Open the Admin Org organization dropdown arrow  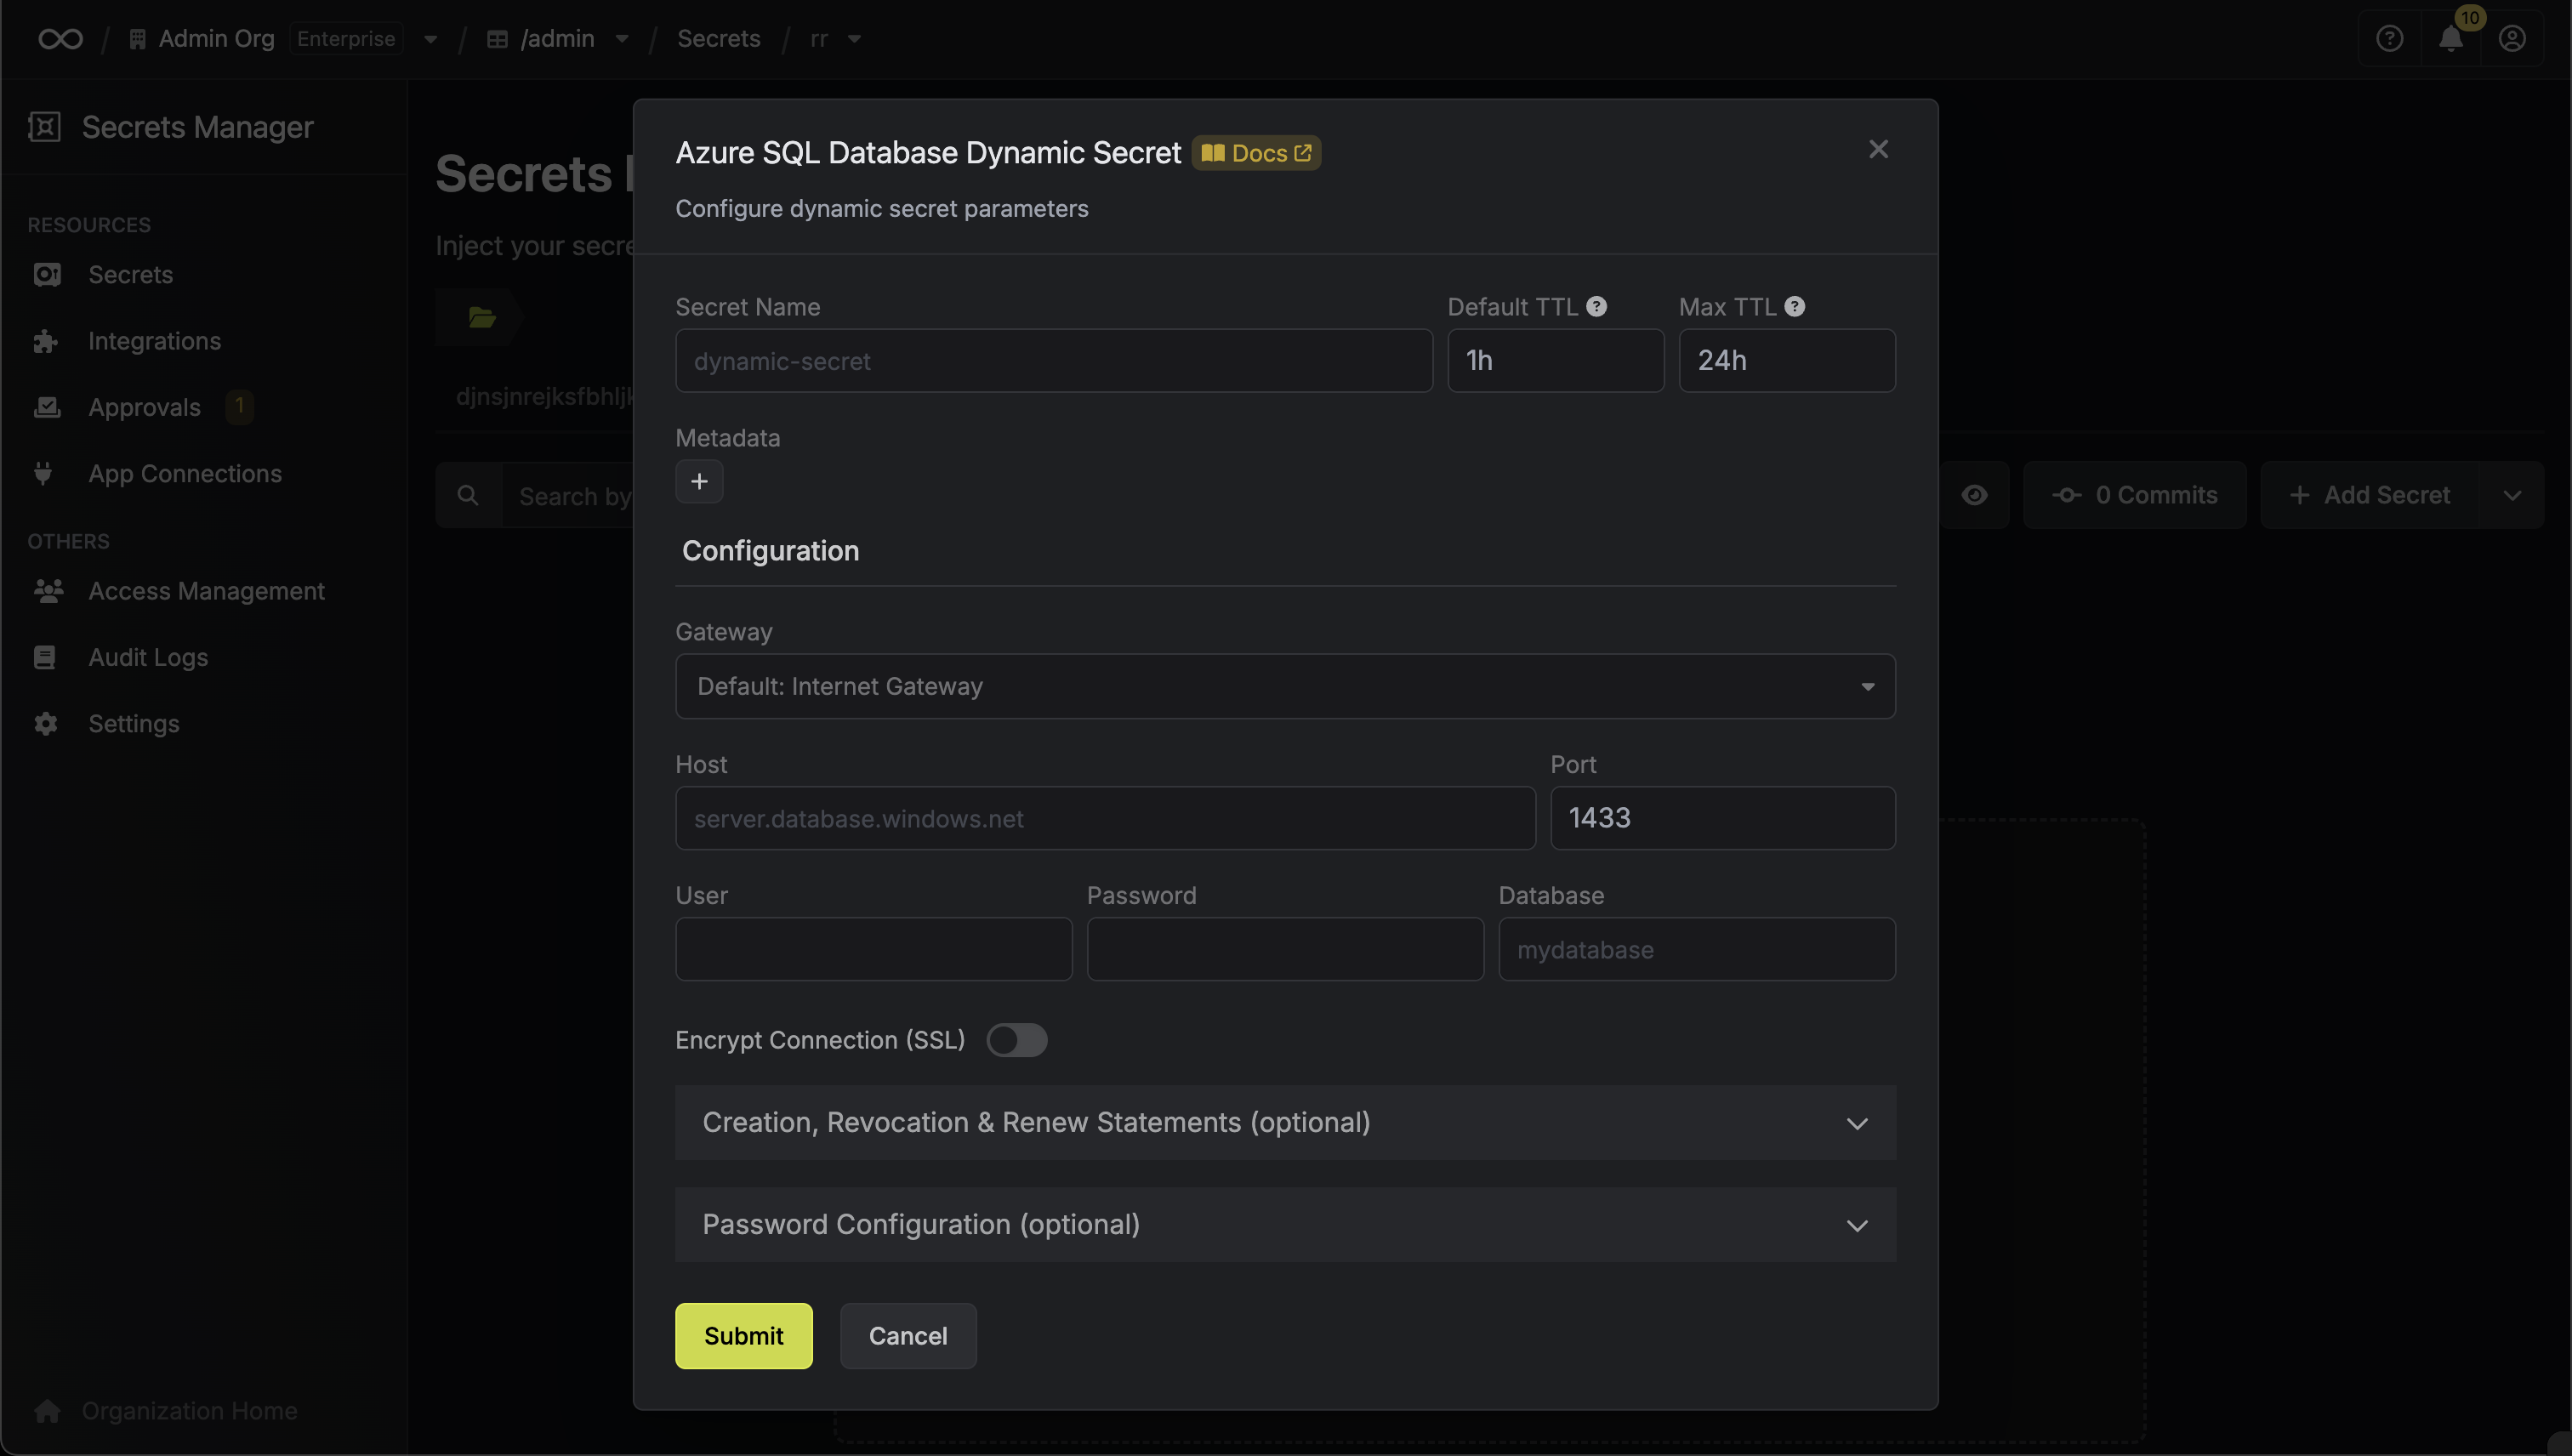pos(430,39)
